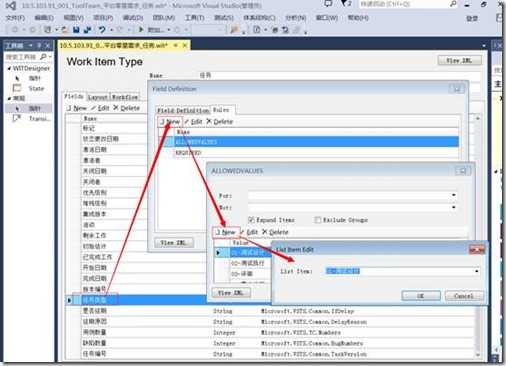
Task: Click the Work Item Name field
Action: [339, 75]
